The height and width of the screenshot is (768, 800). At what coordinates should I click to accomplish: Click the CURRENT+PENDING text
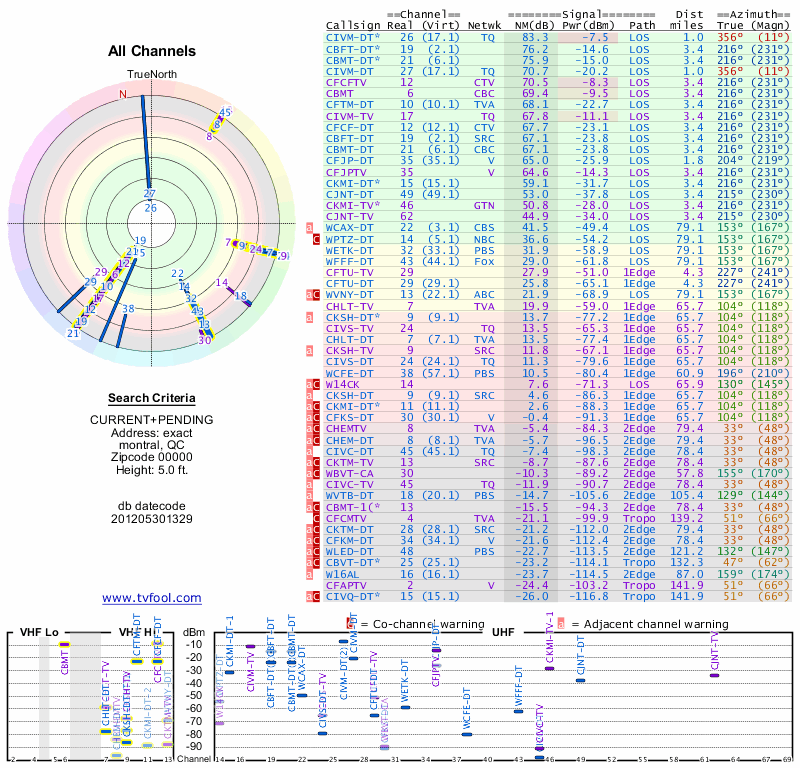coord(152,420)
